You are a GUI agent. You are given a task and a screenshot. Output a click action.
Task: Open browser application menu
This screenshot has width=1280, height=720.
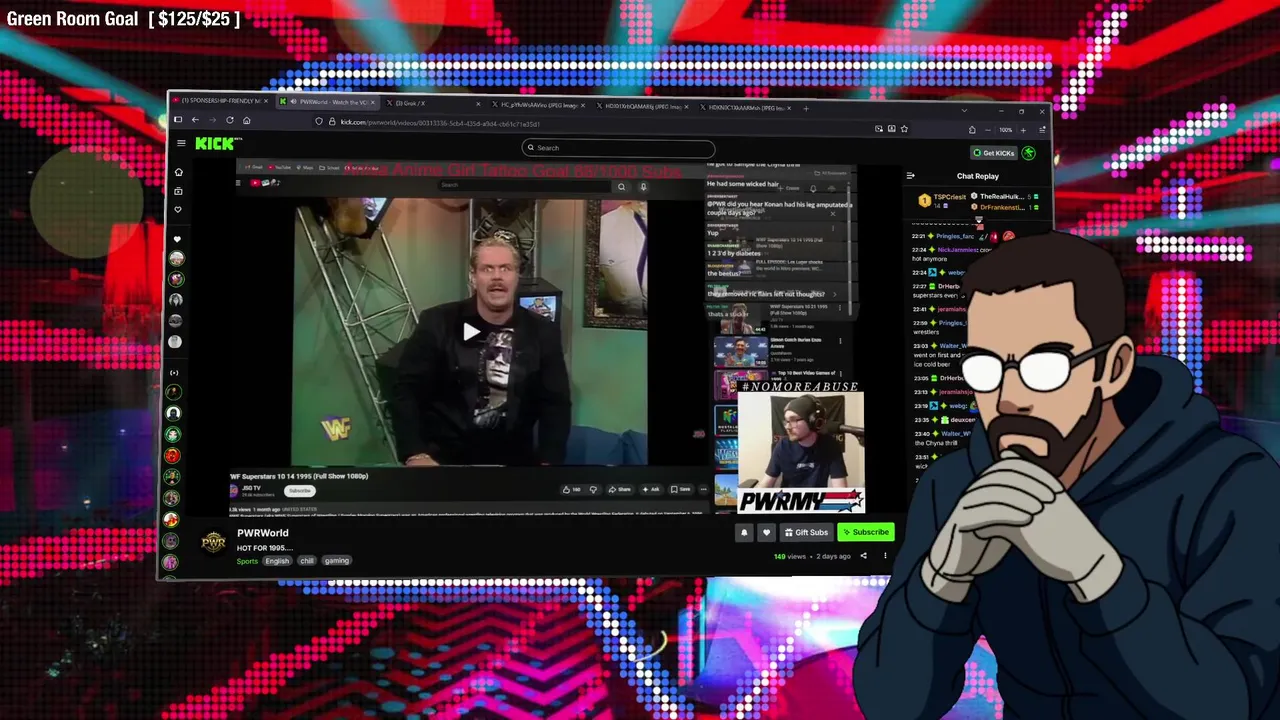[1042, 130]
